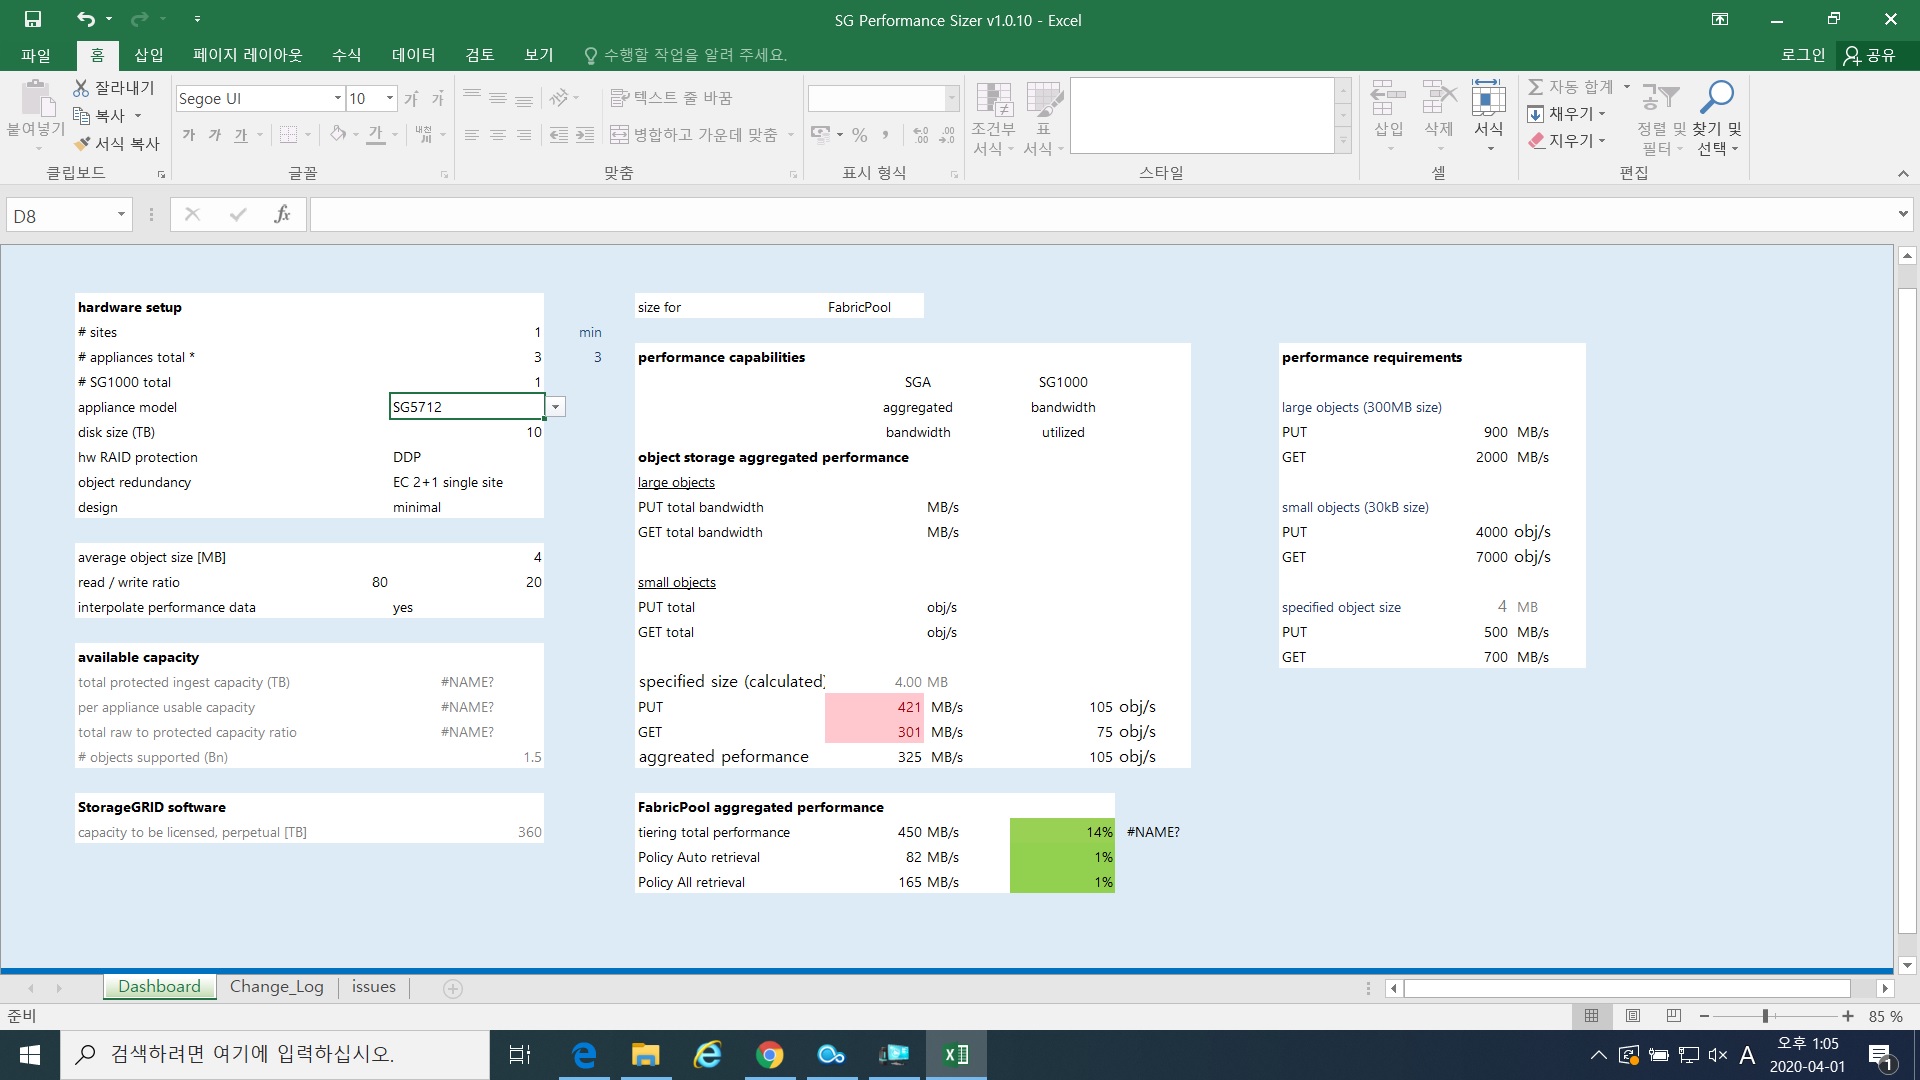Open the 수식 ribbon tab

tap(346, 55)
